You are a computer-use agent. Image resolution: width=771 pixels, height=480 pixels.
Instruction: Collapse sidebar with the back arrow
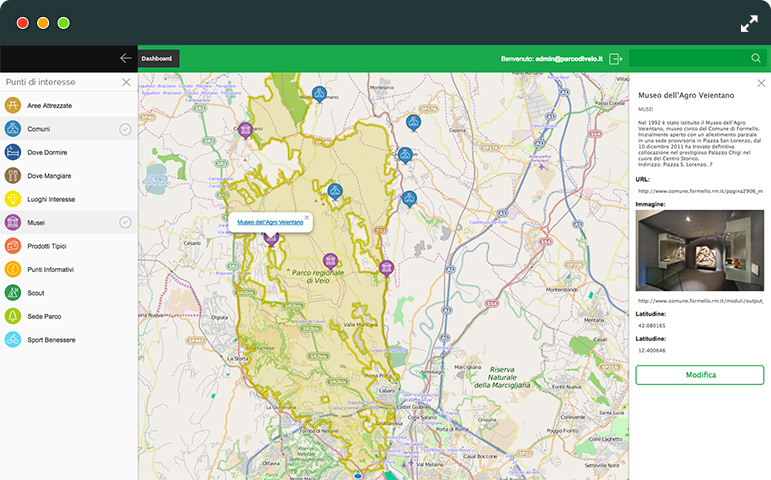point(125,59)
